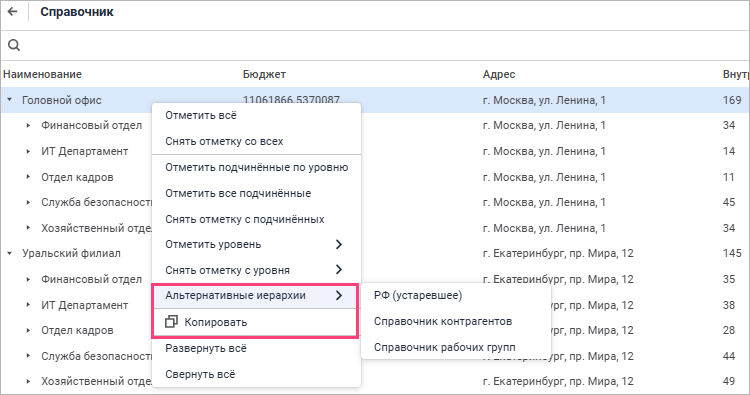Viewport: 750px width, 395px height.
Task: Select РФ (устаревшее) hierarchy
Action: click(456, 296)
